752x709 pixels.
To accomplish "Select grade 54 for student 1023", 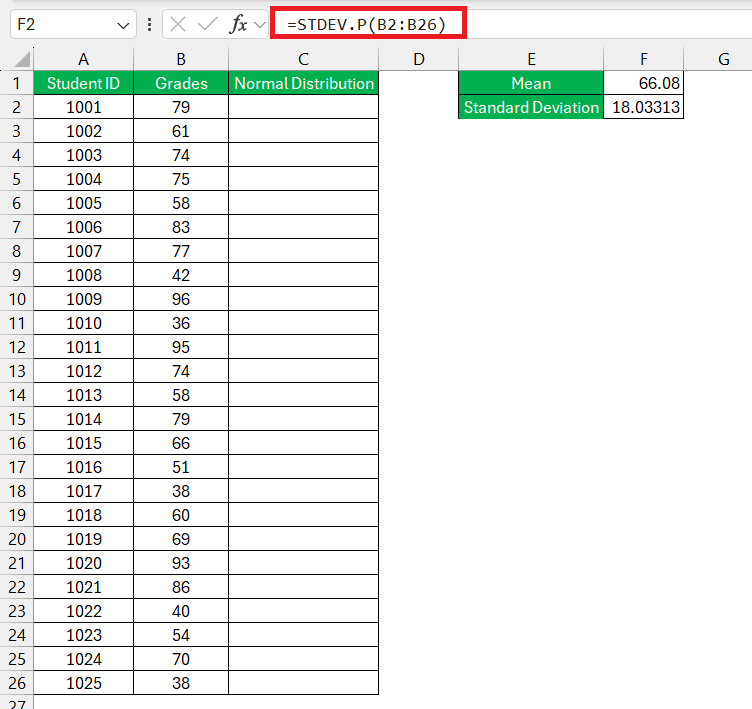I will click(181, 635).
